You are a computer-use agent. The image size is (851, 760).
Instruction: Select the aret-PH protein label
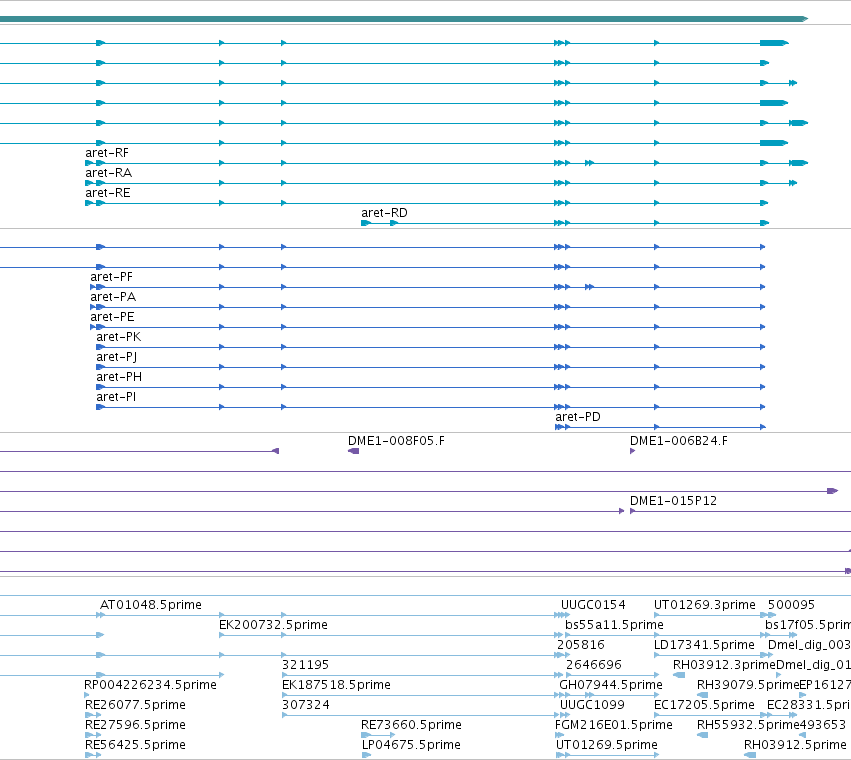(x=119, y=377)
